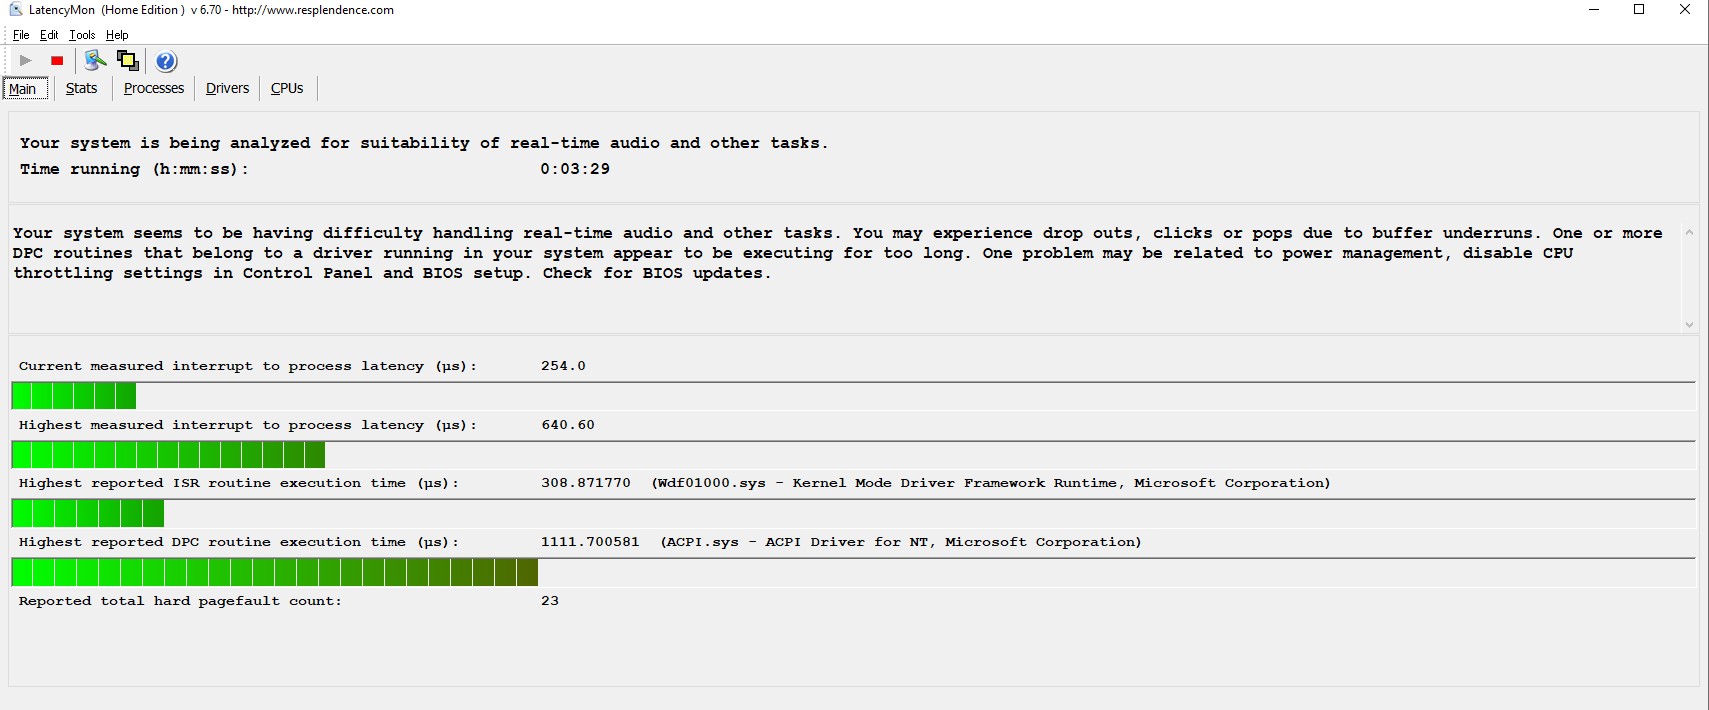The width and height of the screenshot is (1709, 710).
Task: Open help with the blue question mark
Action: point(166,62)
